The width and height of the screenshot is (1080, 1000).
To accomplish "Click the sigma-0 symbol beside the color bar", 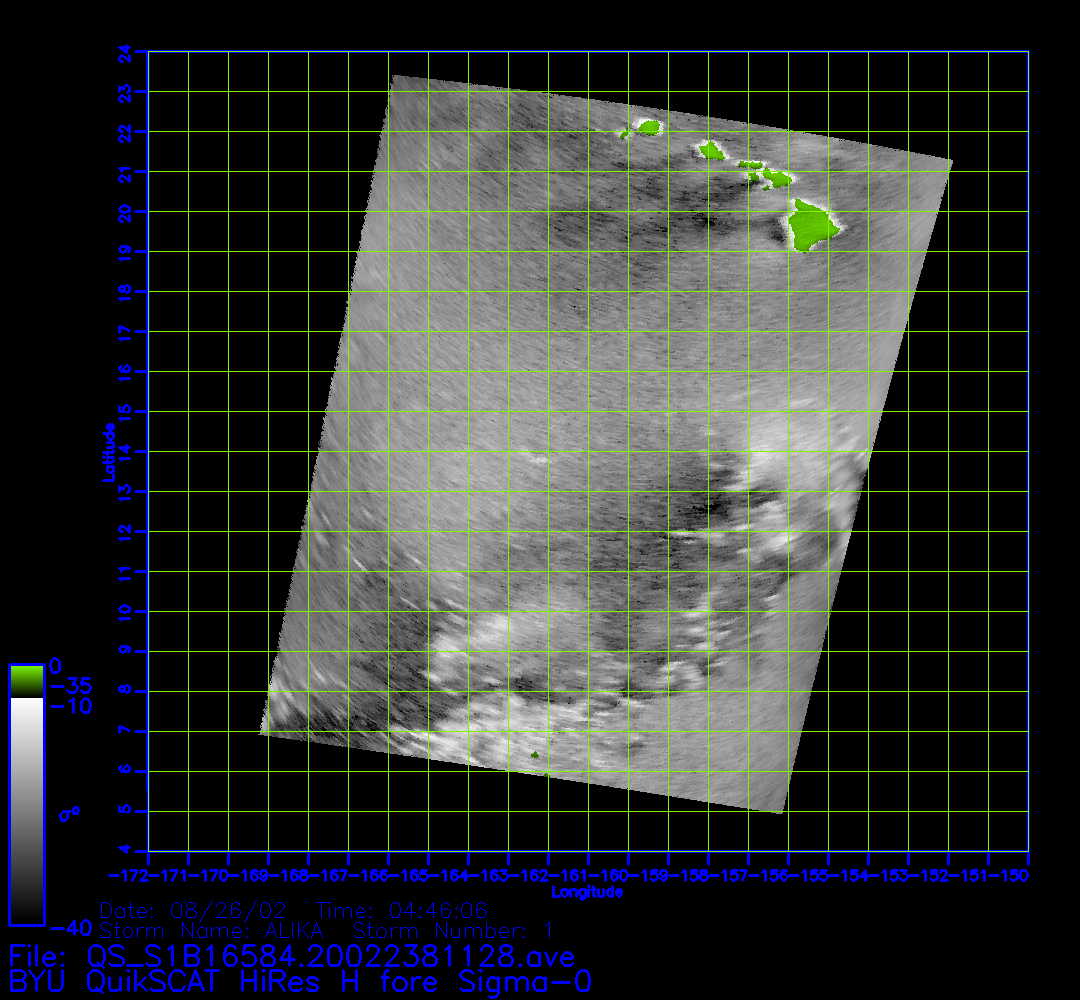I will point(69,813).
